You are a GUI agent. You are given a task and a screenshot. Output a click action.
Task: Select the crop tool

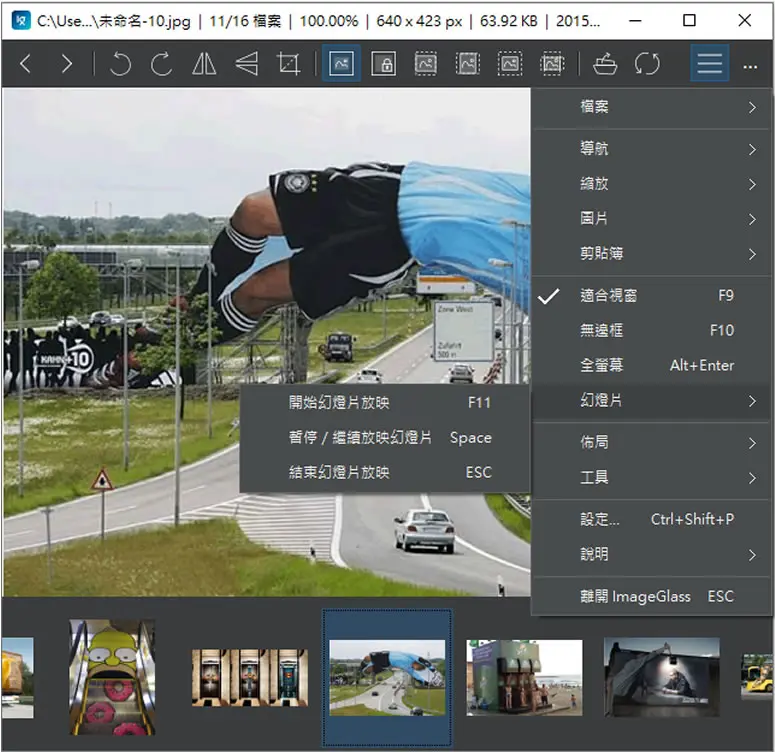click(289, 64)
